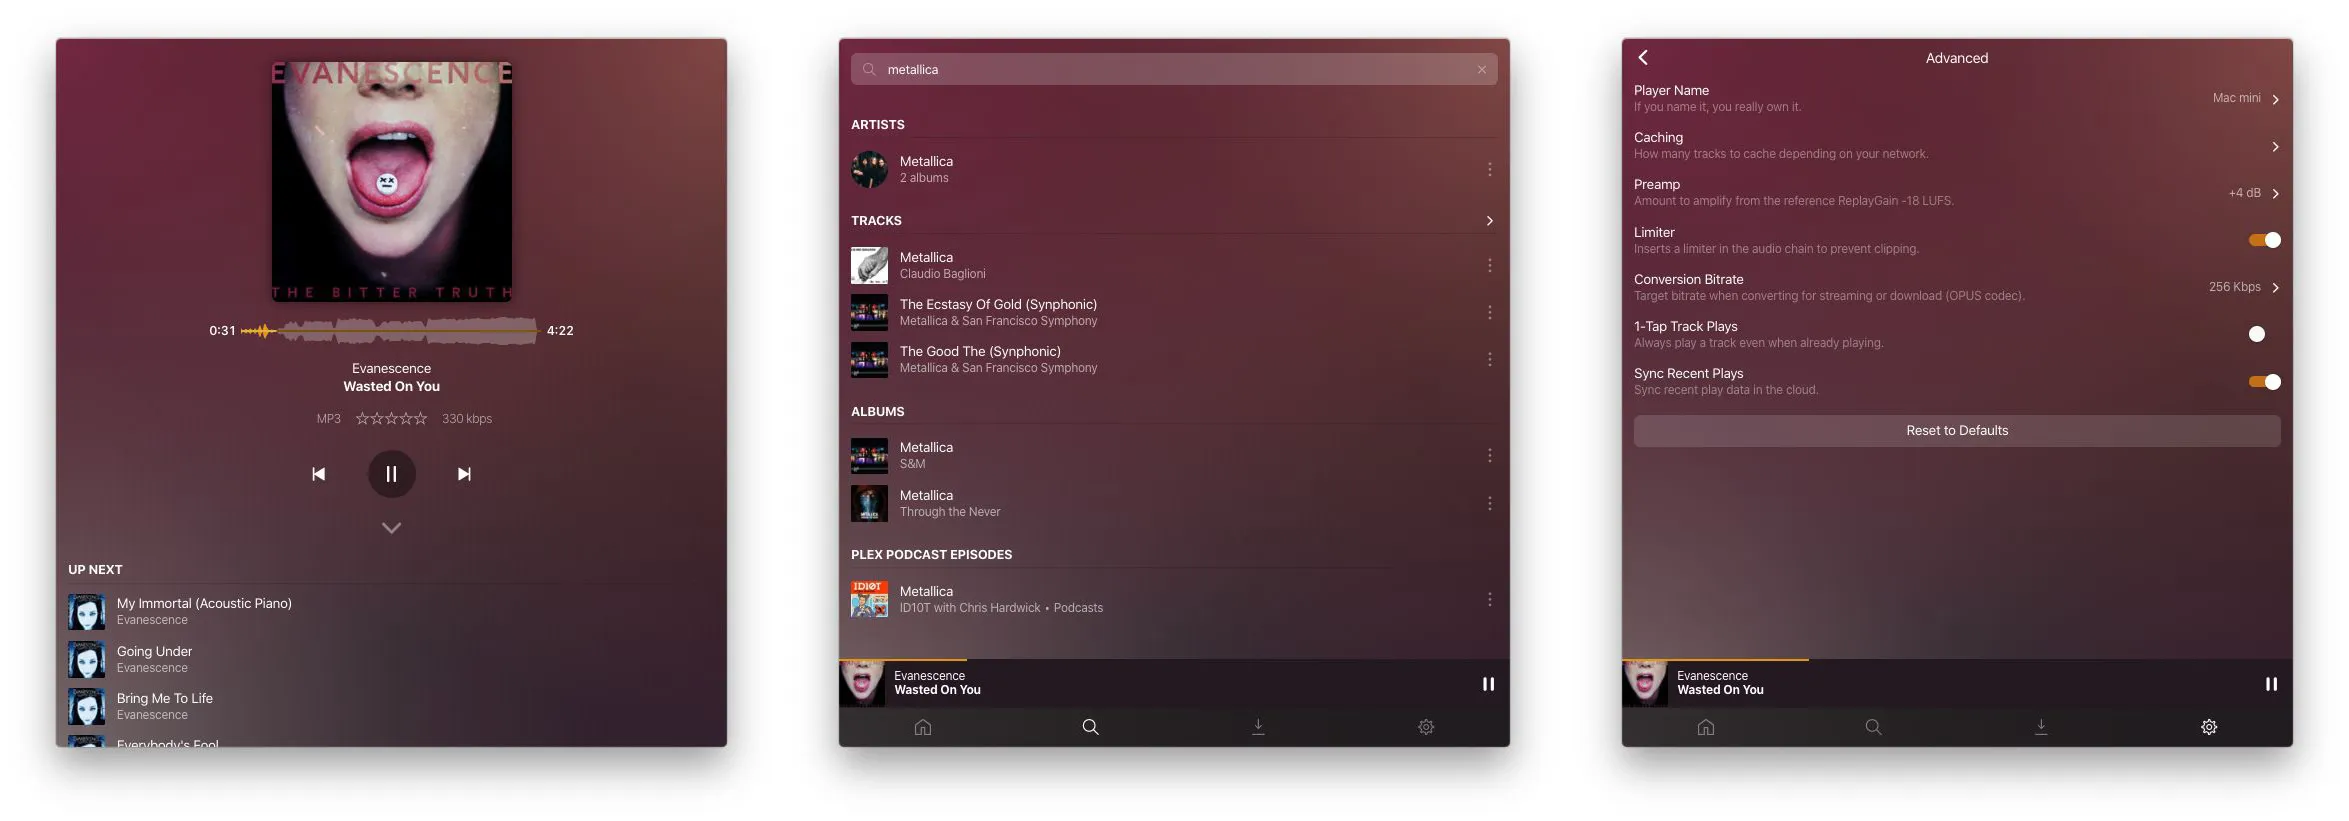Rate track using the star rating
Image resolution: width=2349 pixels, height=821 pixels.
tap(391, 418)
